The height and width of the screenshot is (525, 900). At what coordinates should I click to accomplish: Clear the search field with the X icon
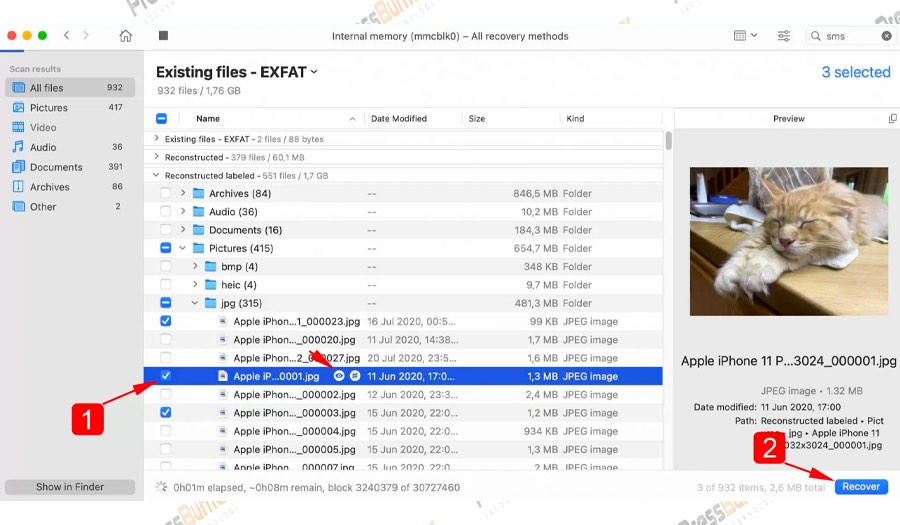(x=886, y=36)
